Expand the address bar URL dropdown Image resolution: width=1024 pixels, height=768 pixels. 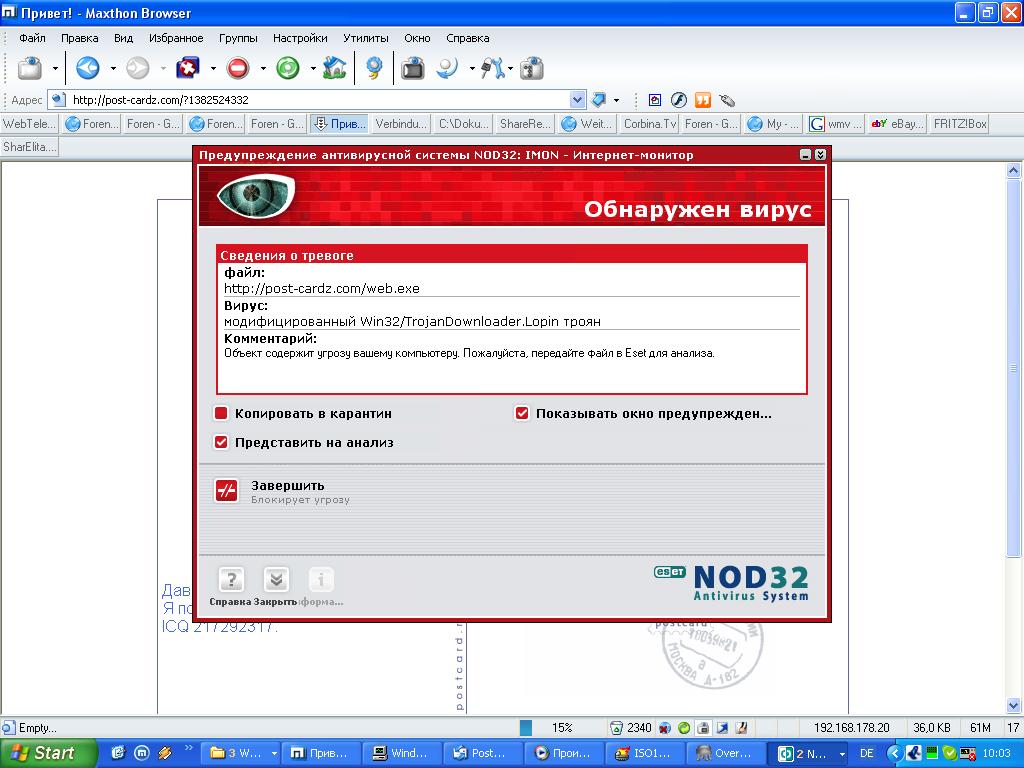(577, 100)
